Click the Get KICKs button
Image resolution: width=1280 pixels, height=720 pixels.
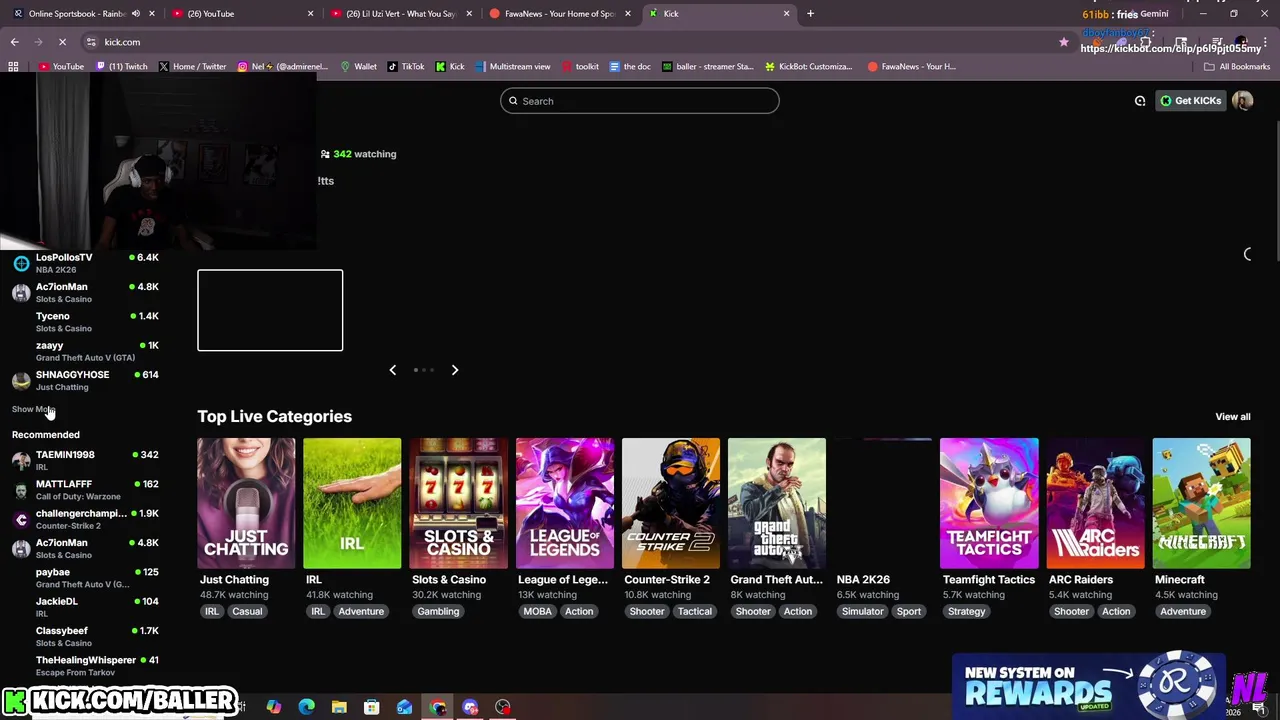click(1190, 101)
